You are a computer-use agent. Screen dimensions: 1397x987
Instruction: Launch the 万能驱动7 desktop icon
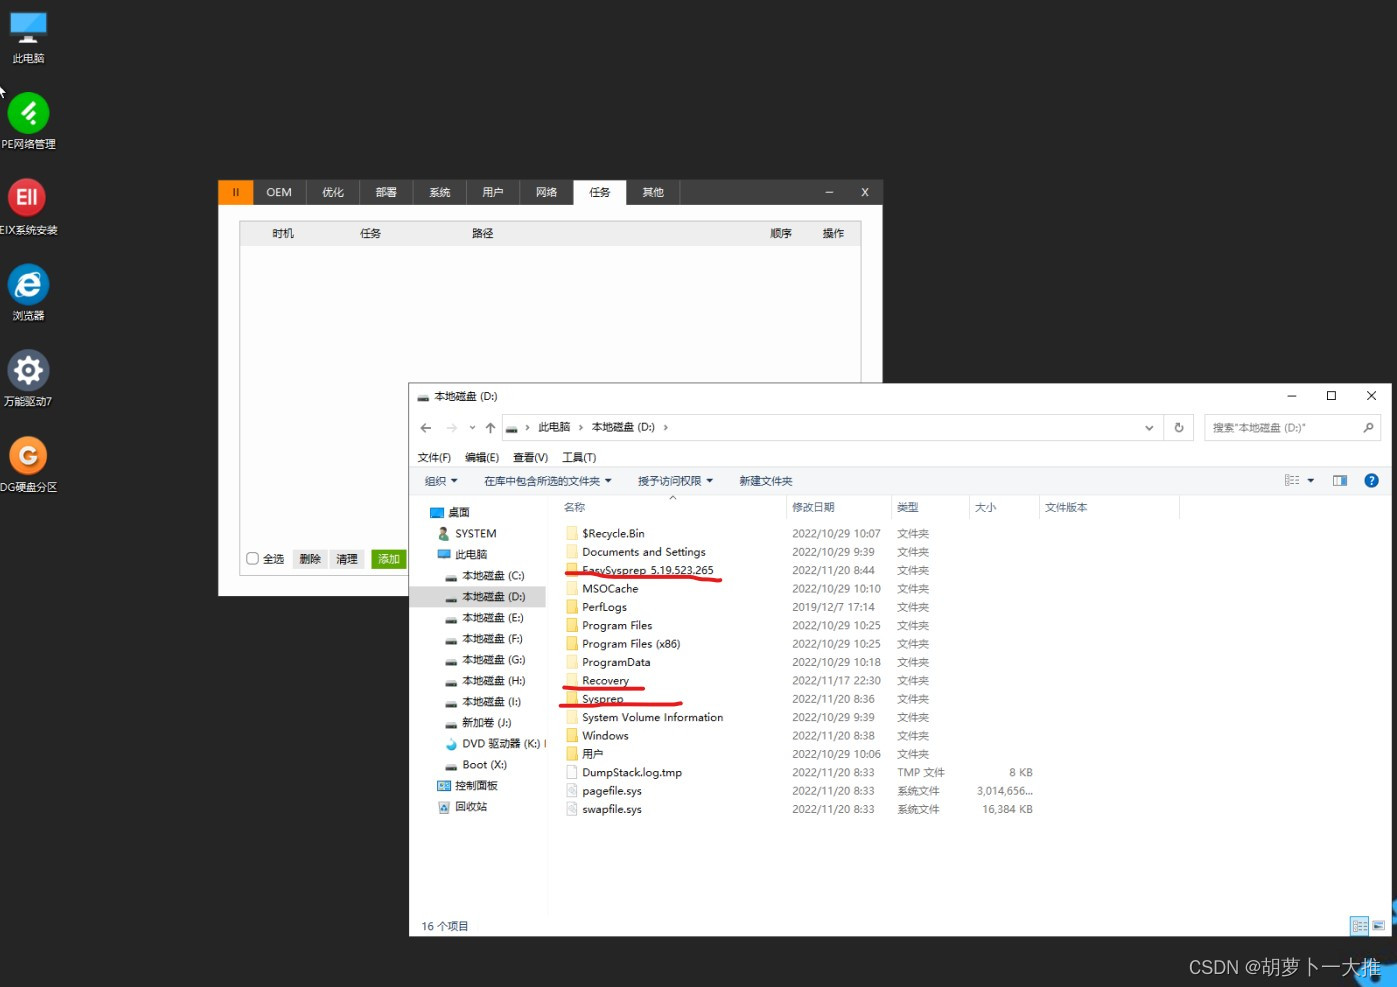(28, 379)
